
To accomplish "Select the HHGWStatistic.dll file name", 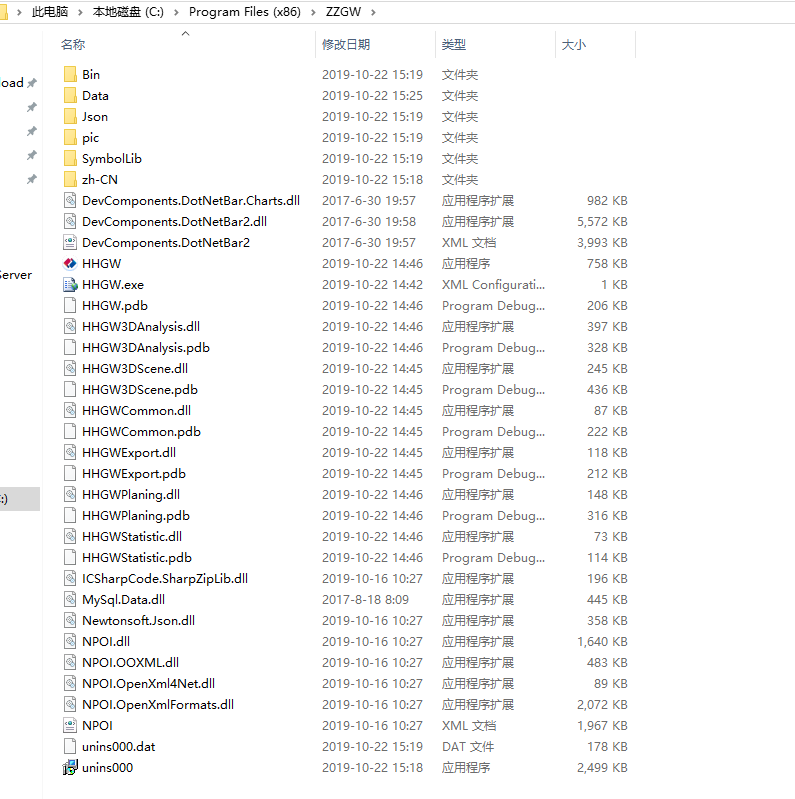I will click(132, 537).
